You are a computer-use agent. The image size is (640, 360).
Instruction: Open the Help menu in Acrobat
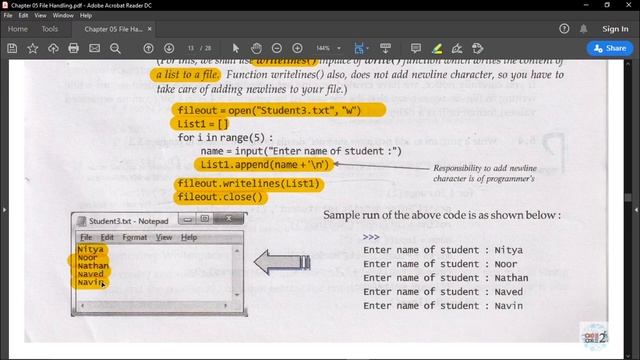[86, 16]
